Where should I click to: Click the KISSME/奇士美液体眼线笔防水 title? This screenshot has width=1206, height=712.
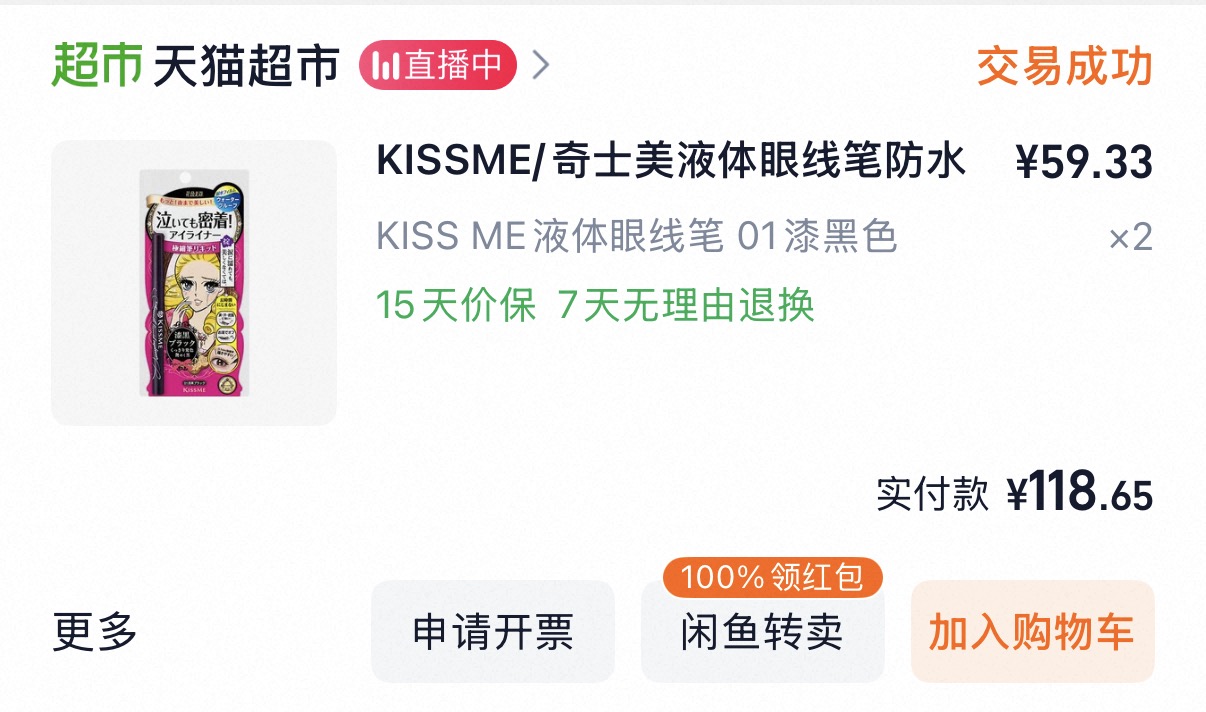pos(671,162)
